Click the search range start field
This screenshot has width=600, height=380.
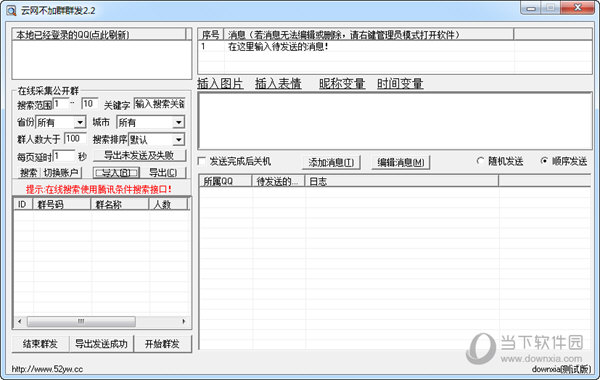tap(61, 104)
